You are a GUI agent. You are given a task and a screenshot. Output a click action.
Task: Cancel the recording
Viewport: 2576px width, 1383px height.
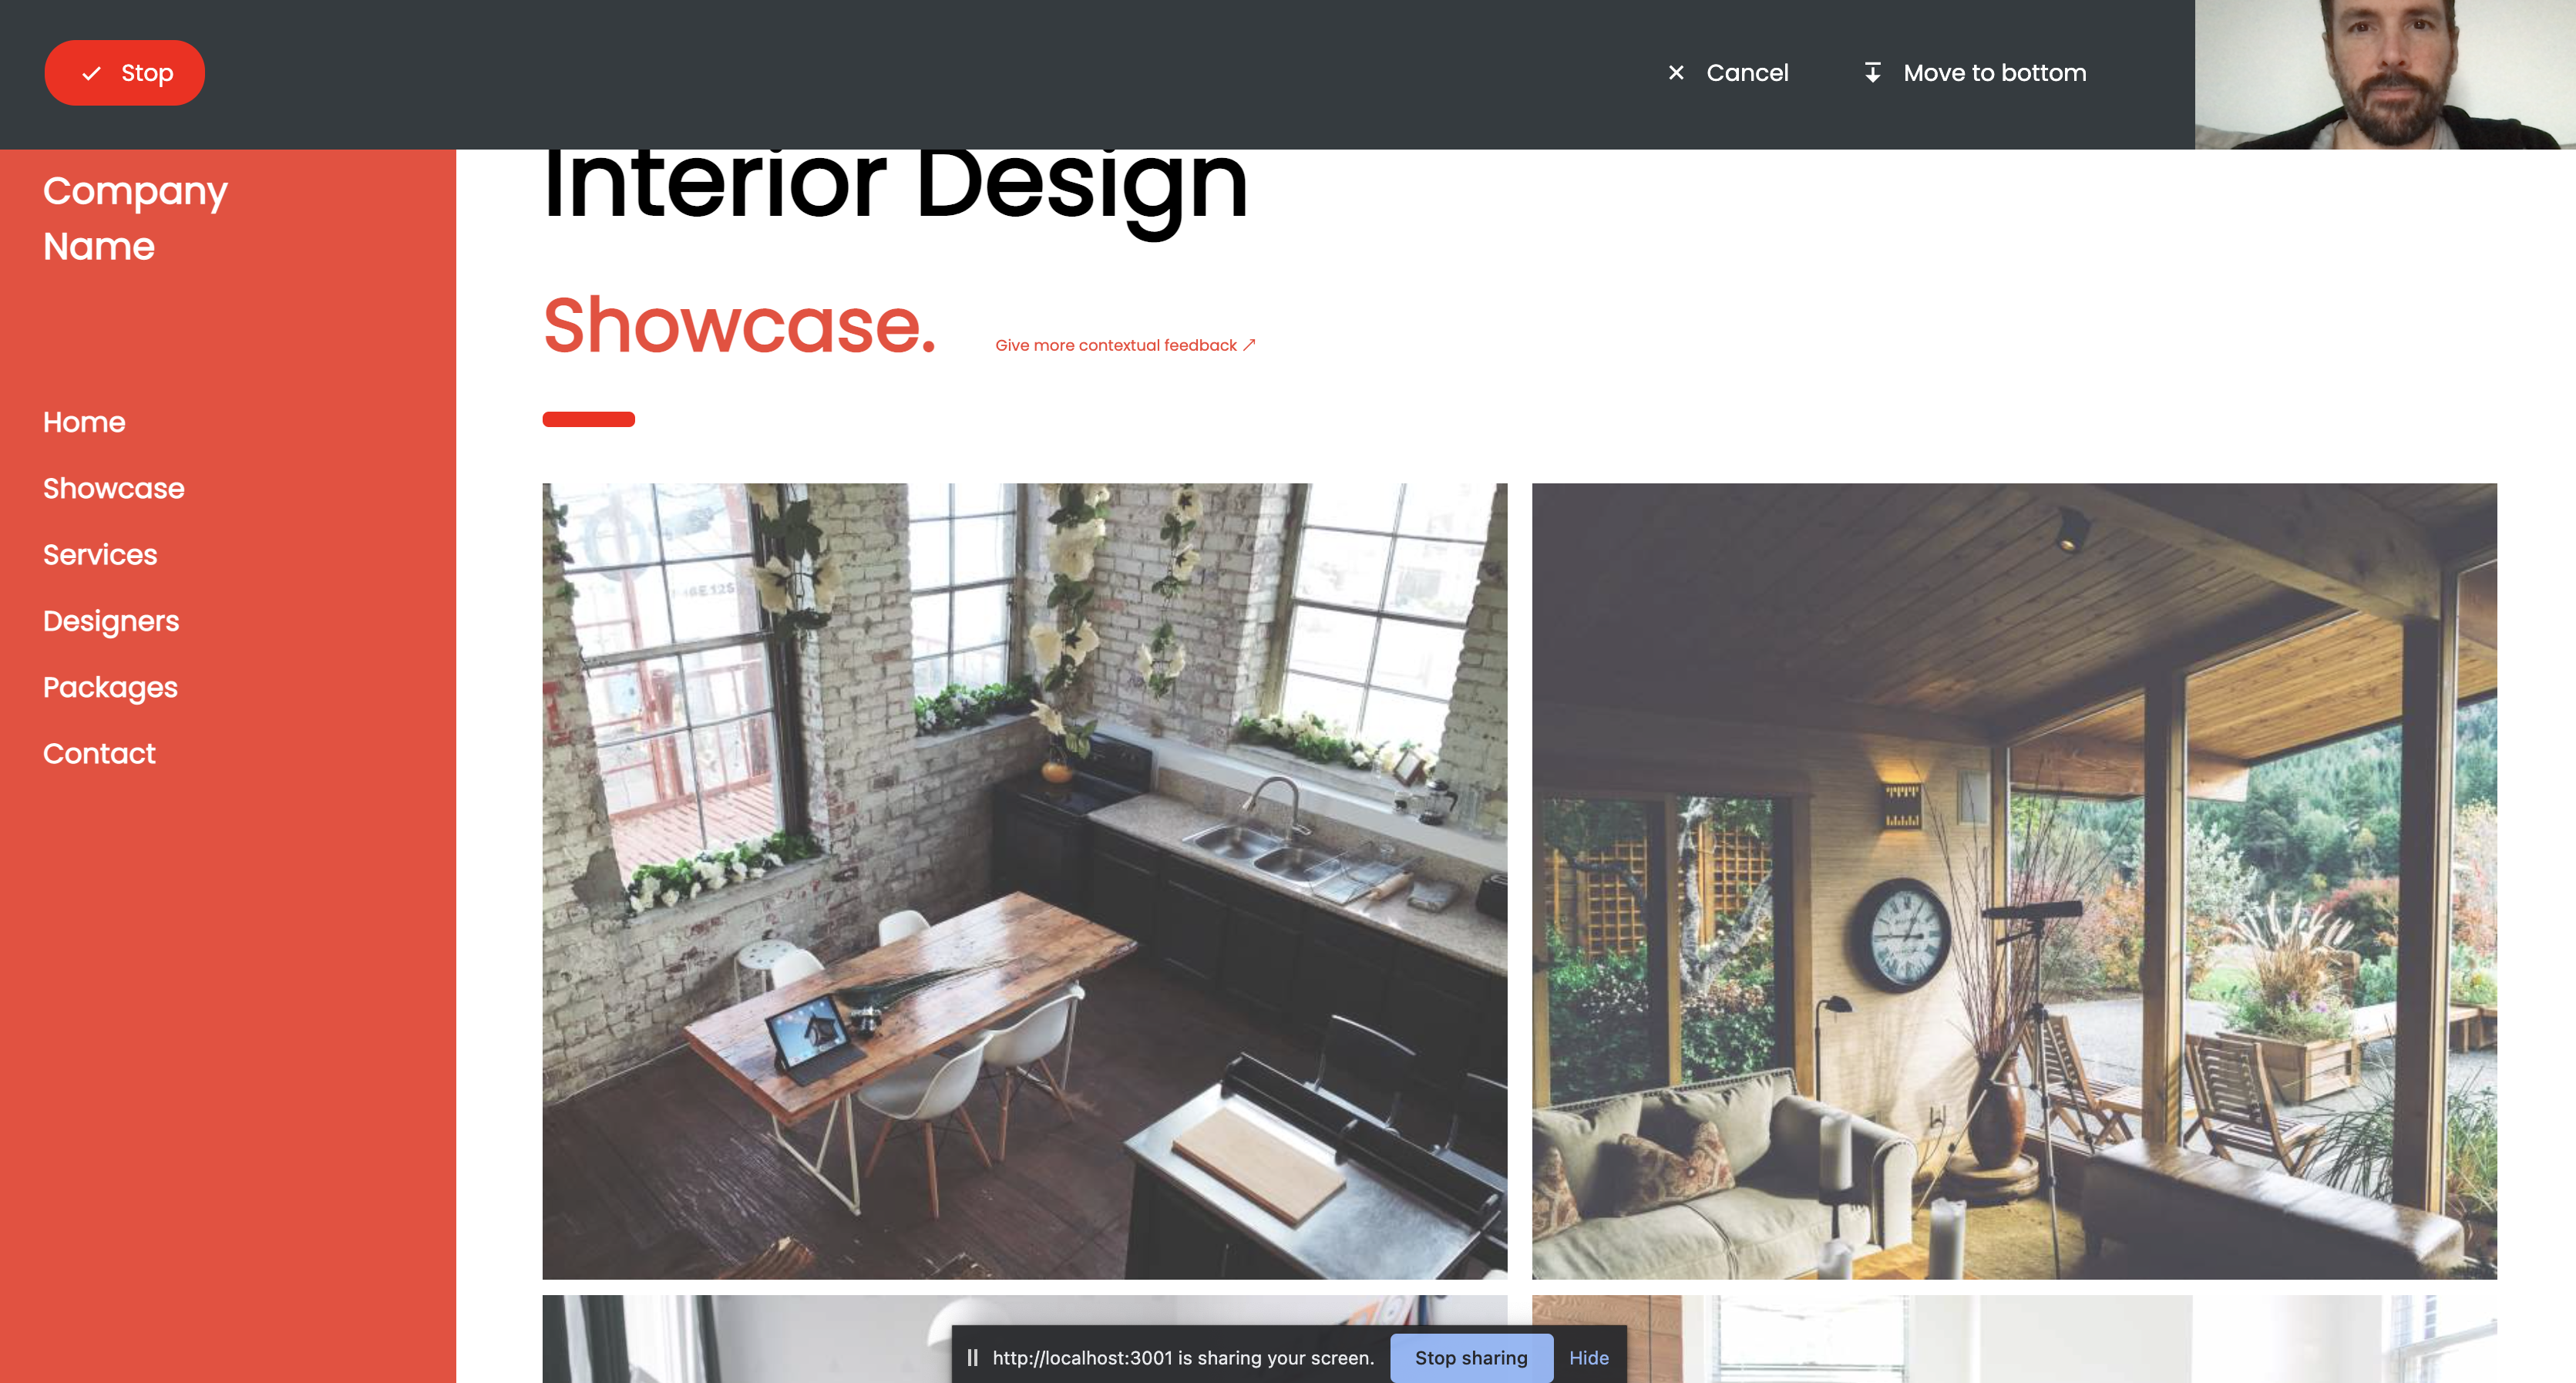[x=1728, y=73]
